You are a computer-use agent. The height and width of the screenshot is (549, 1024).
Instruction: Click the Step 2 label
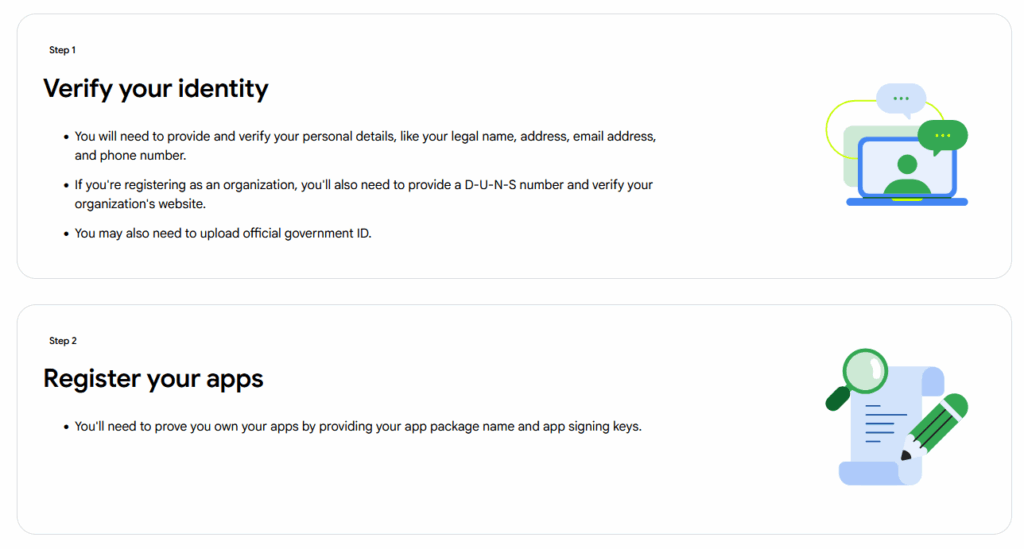[x=63, y=341]
